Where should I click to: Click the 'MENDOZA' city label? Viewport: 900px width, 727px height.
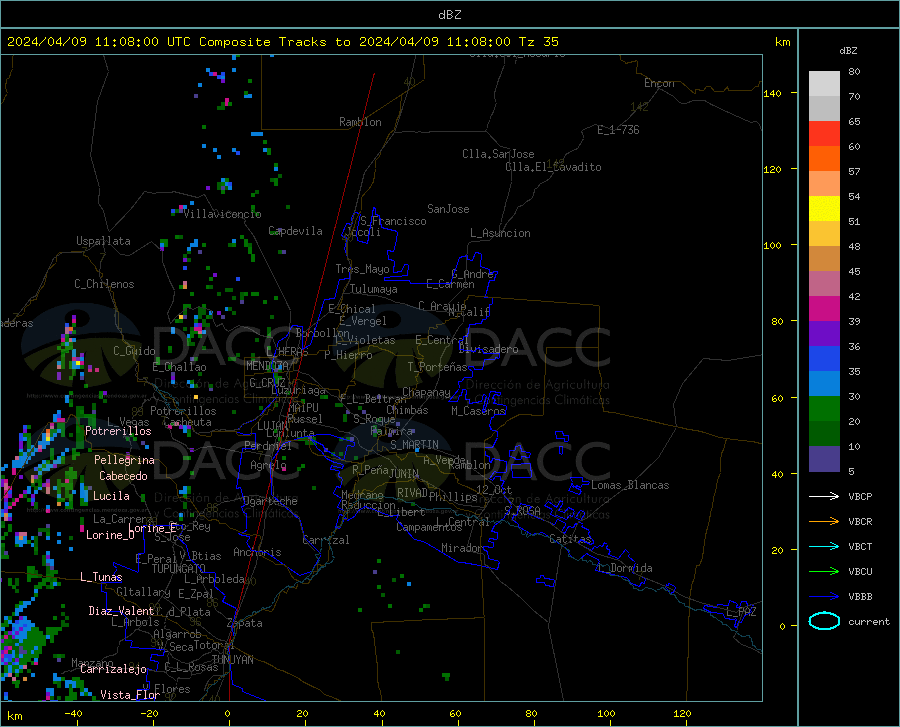[267, 366]
